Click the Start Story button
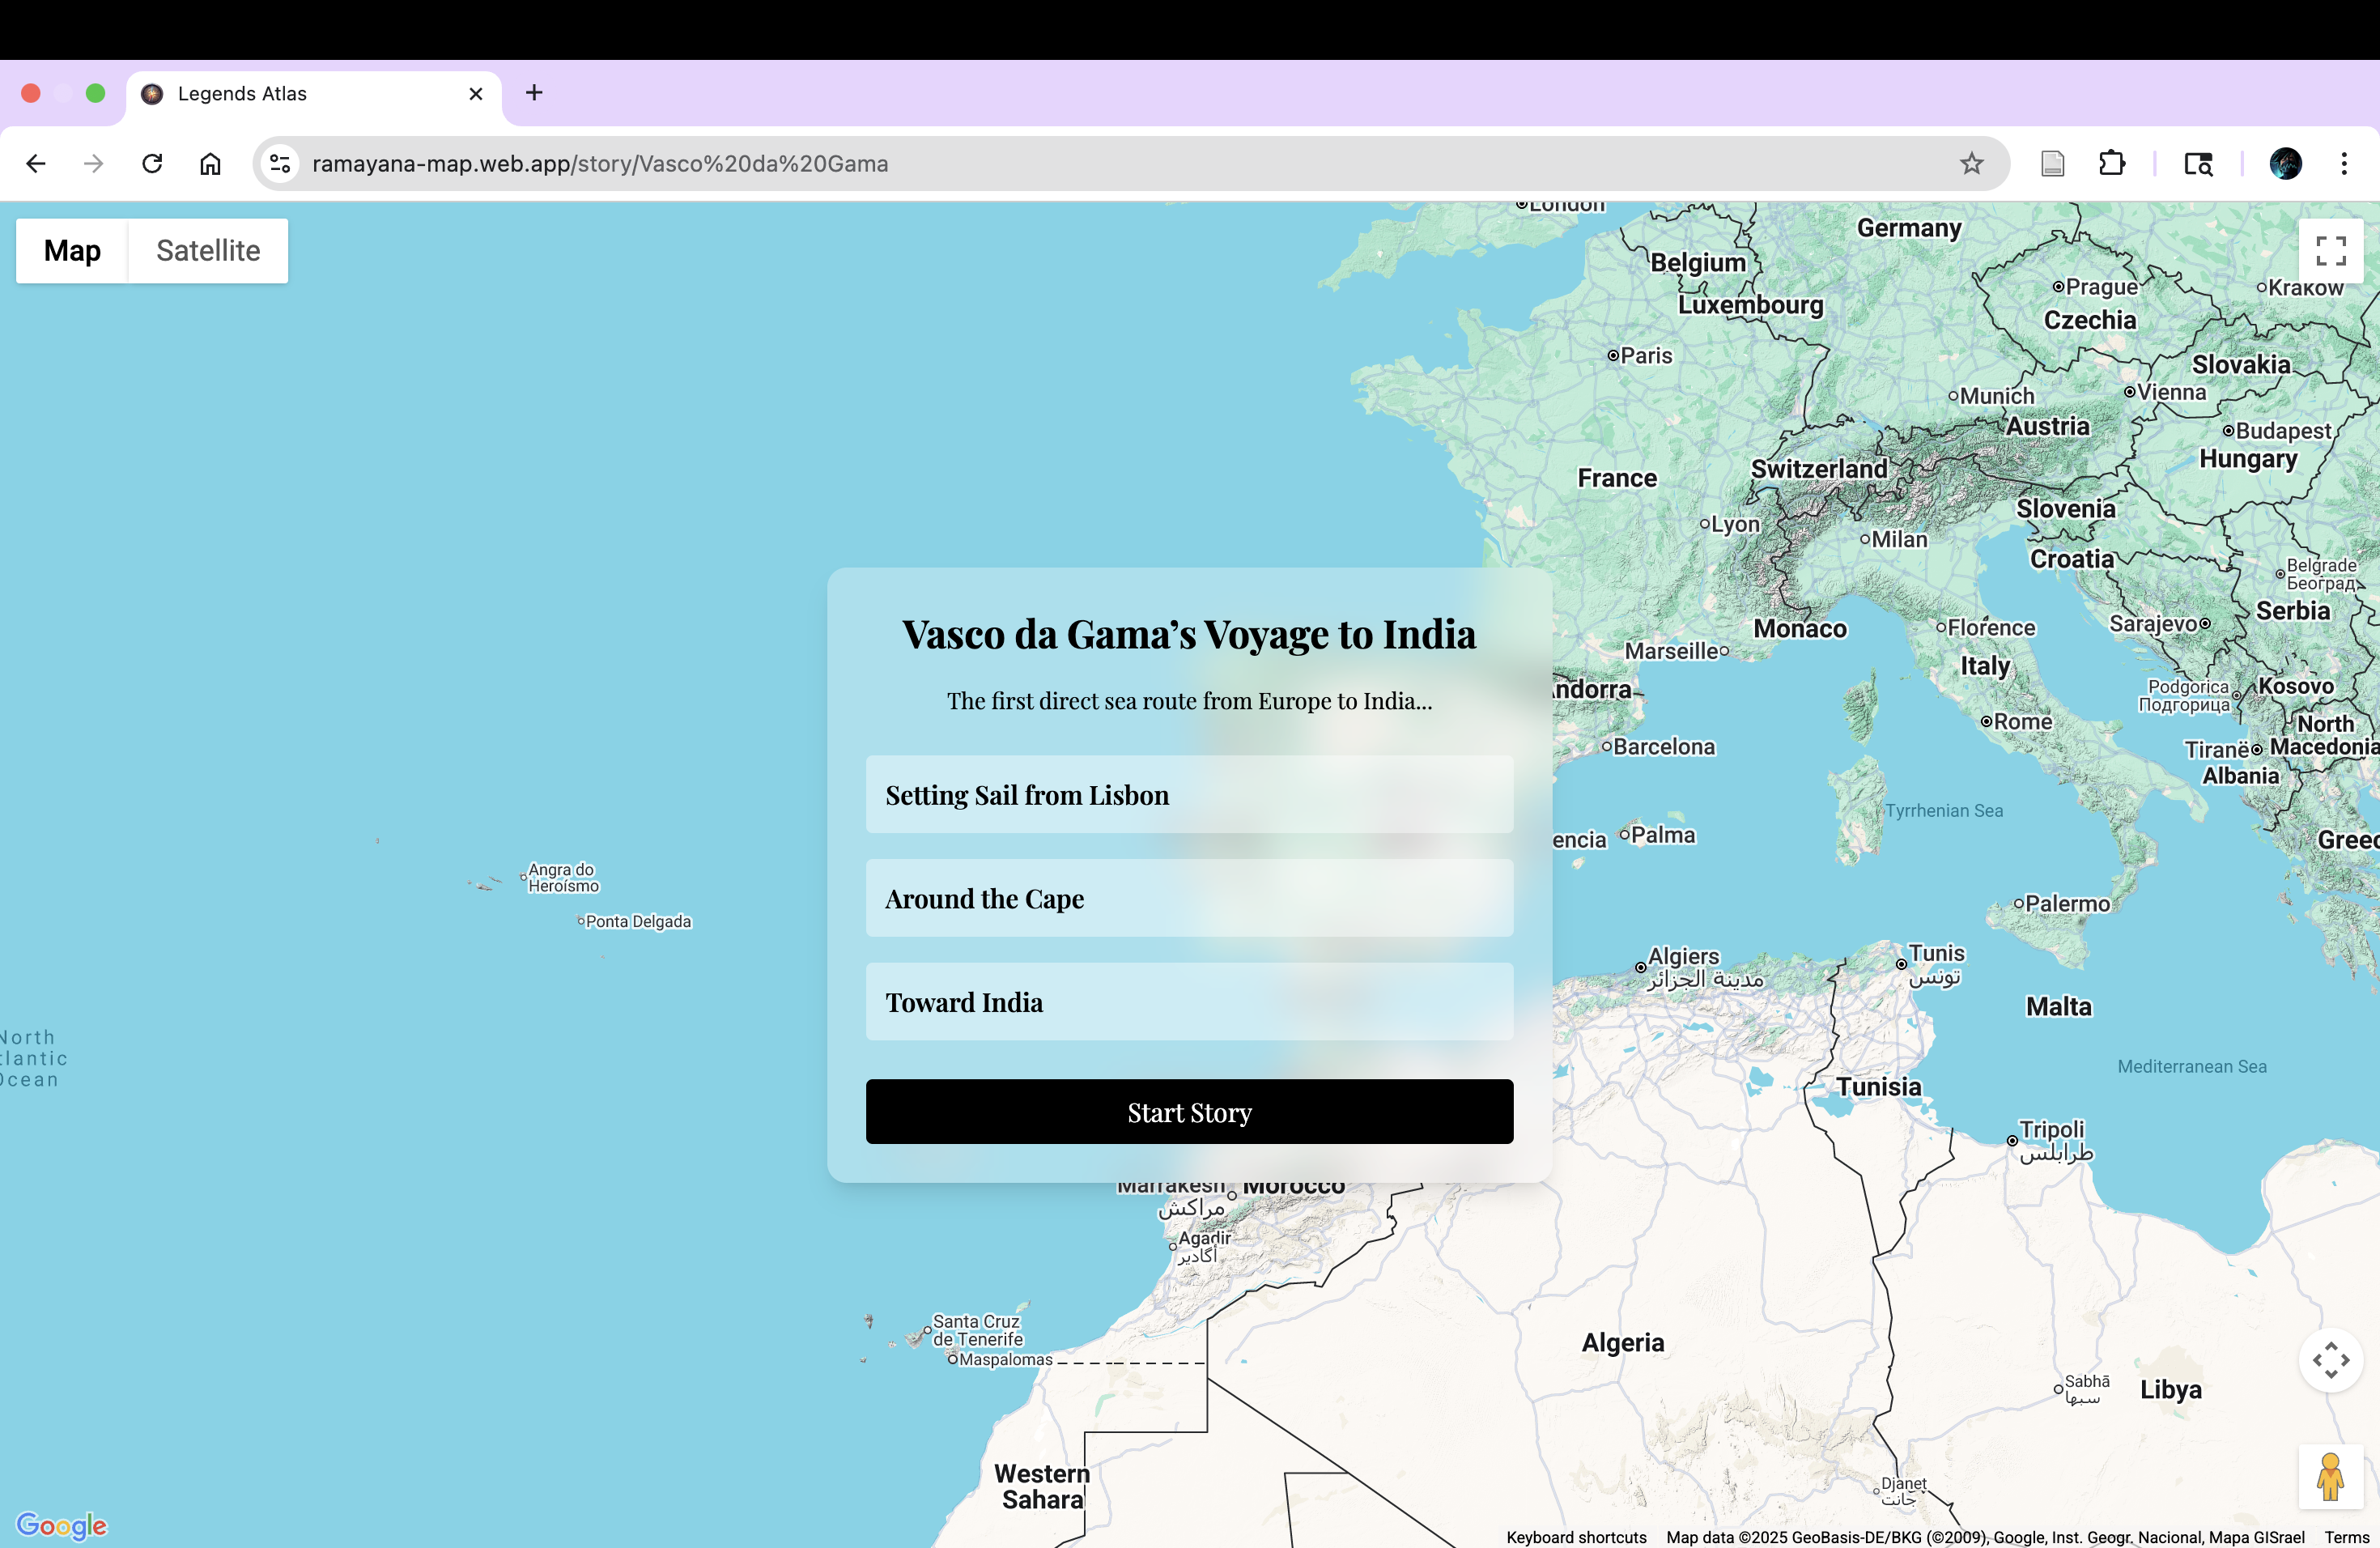This screenshot has width=2380, height=1548. 1189,1112
